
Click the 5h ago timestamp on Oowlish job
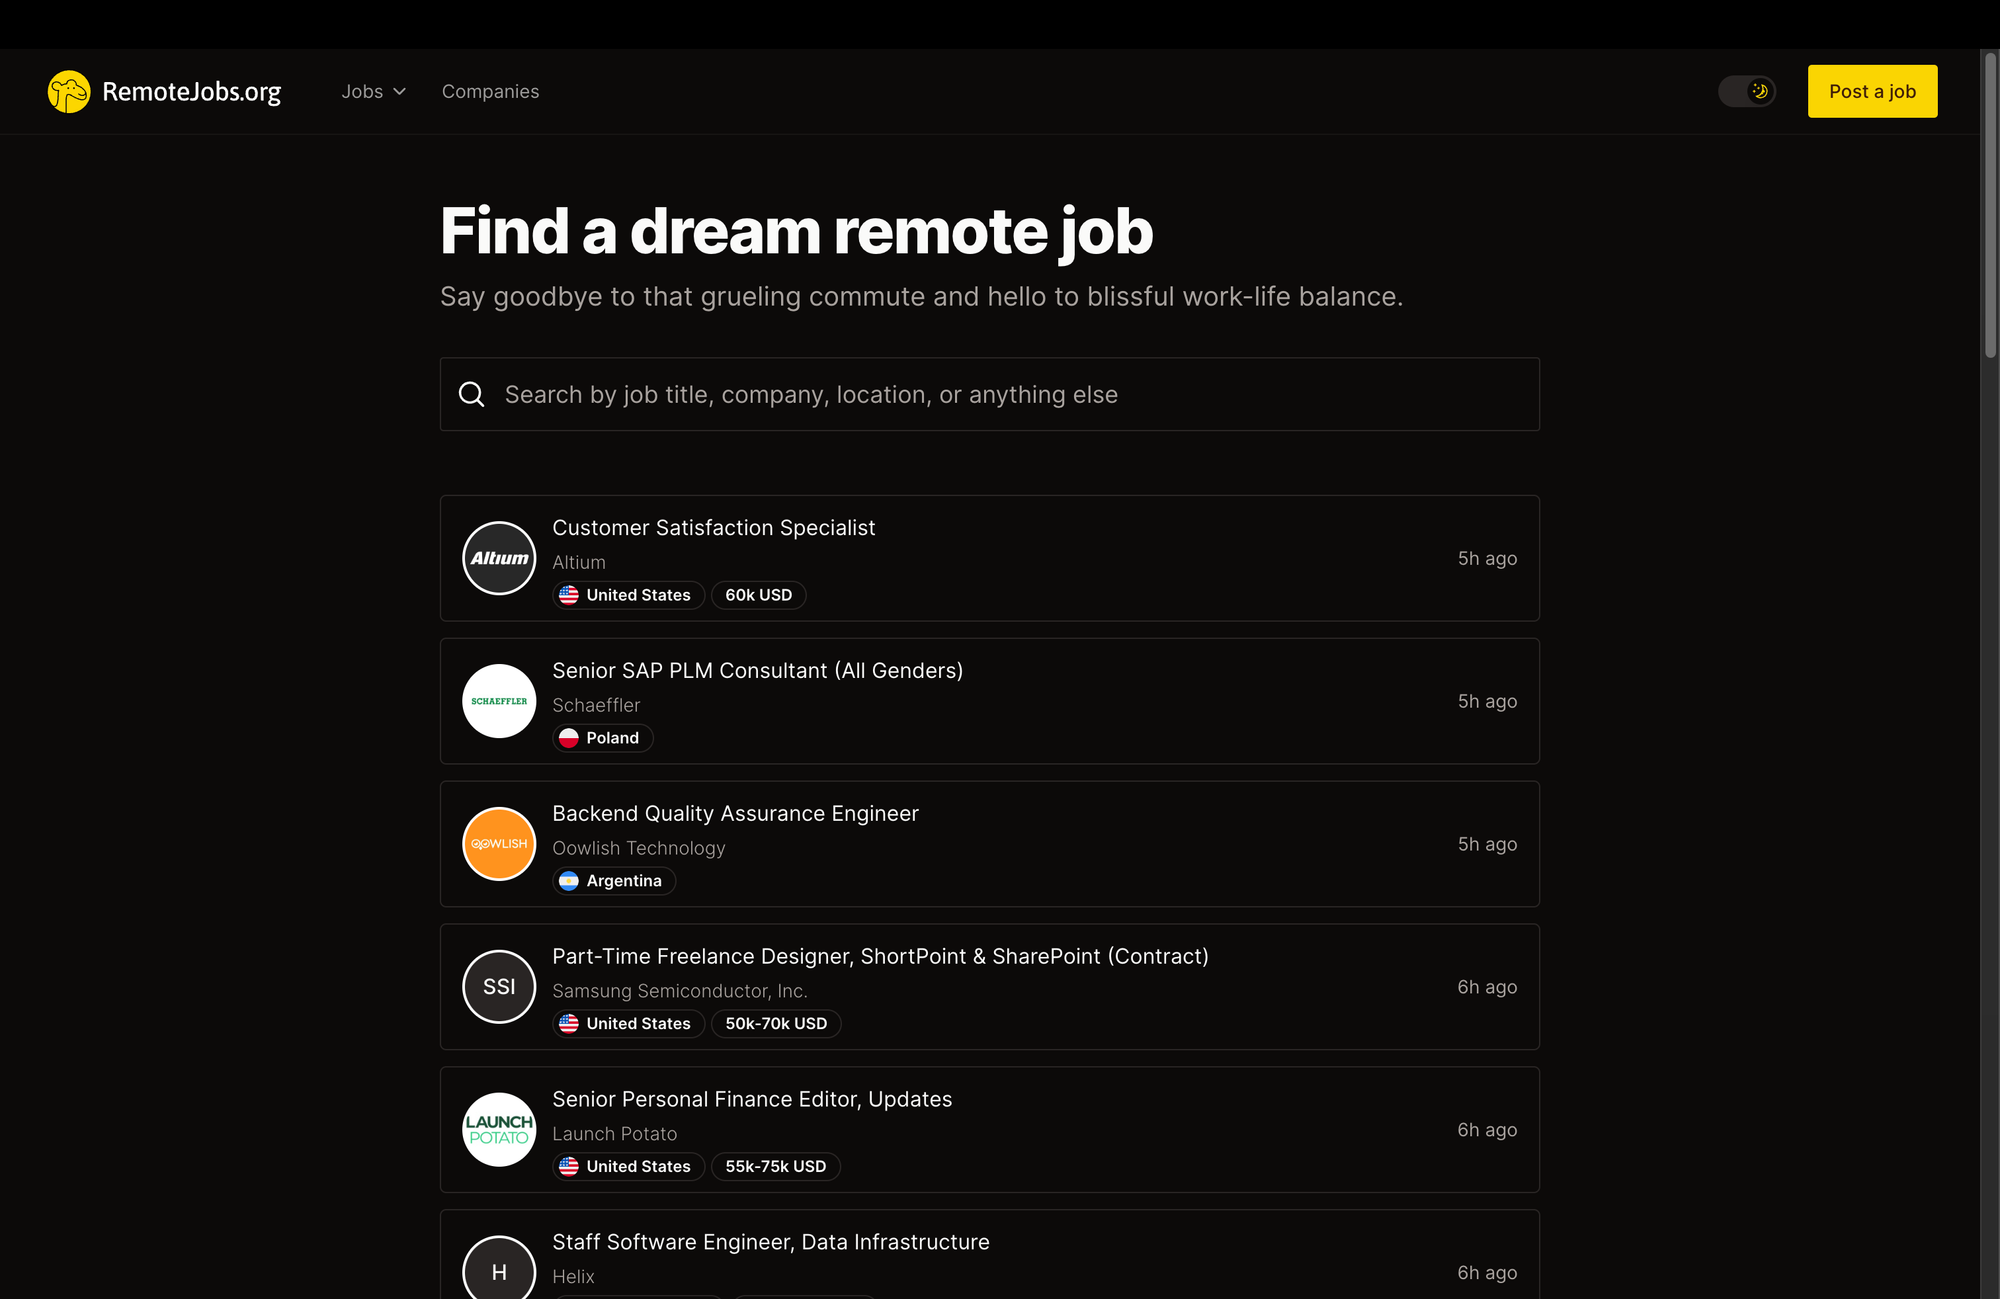click(x=1487, y=845)
